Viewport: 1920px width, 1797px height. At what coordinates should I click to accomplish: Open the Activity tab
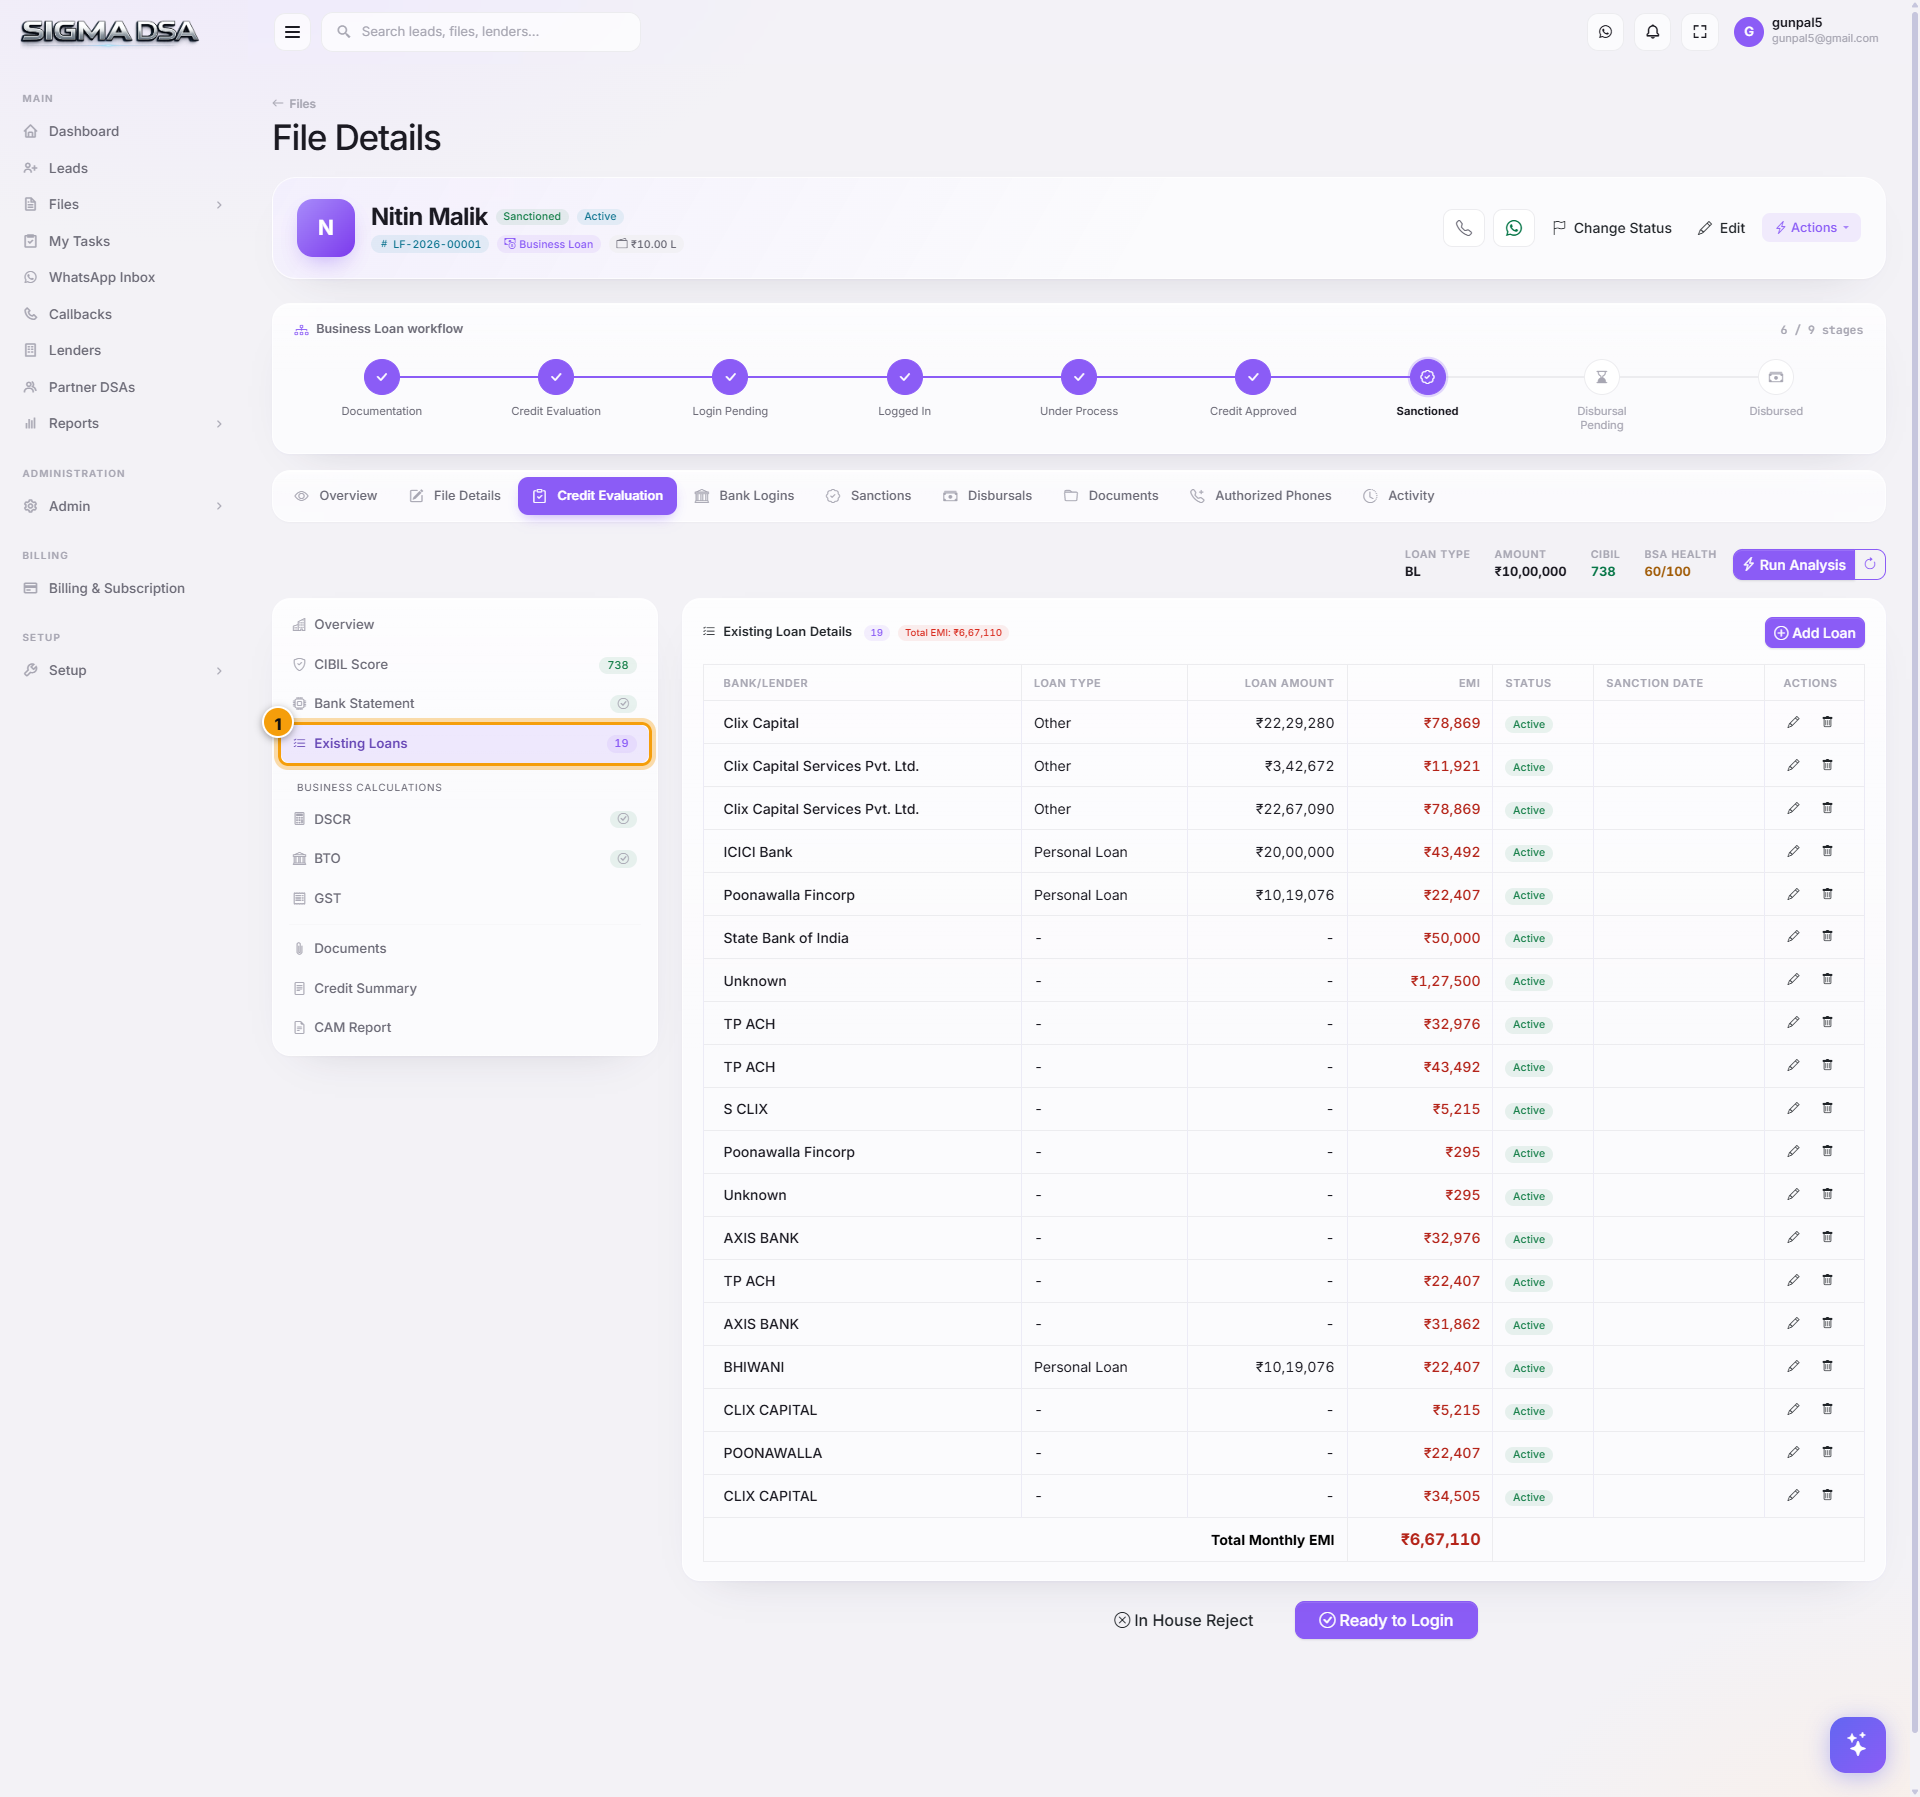point(1398,496)
